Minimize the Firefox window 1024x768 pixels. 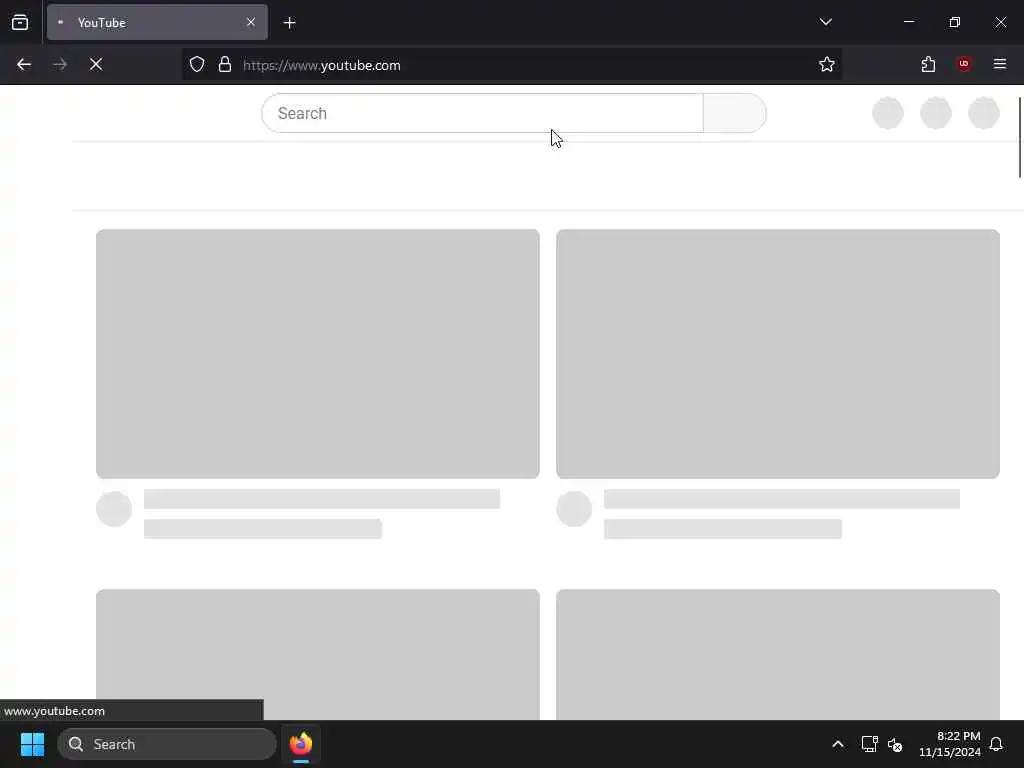(908, 22)
